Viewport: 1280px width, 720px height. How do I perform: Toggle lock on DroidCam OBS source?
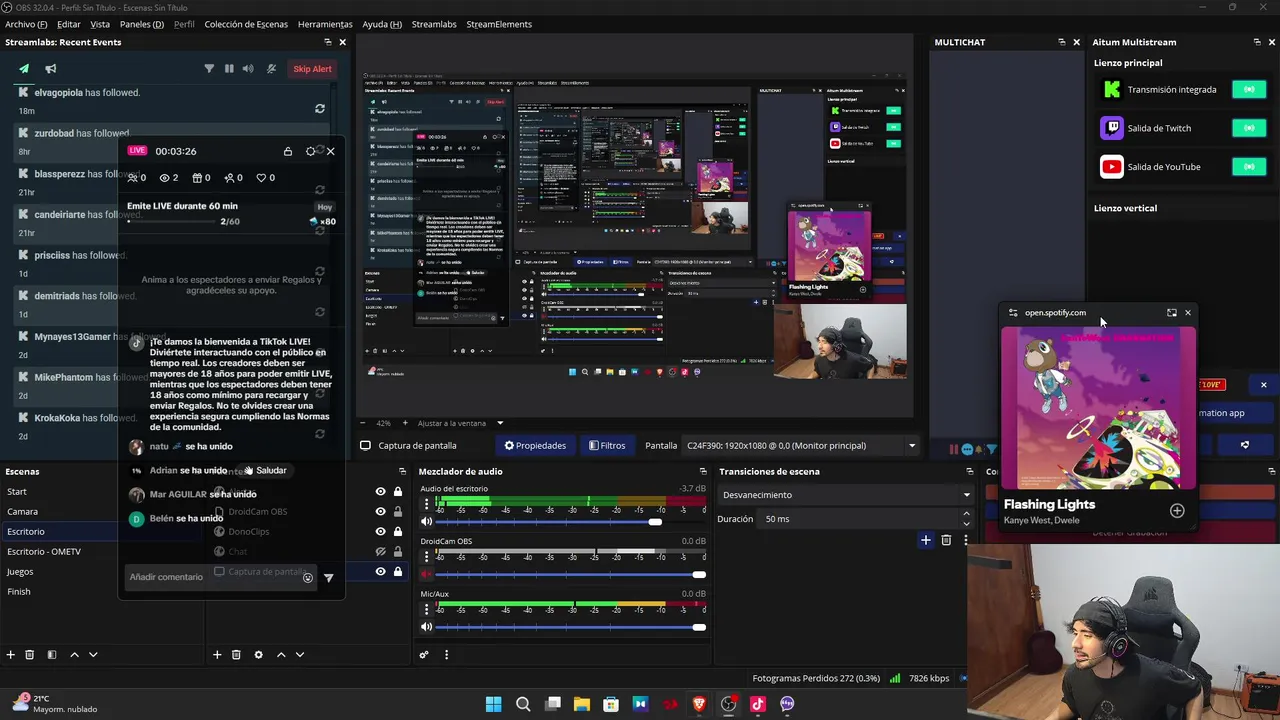coord(398,511)
